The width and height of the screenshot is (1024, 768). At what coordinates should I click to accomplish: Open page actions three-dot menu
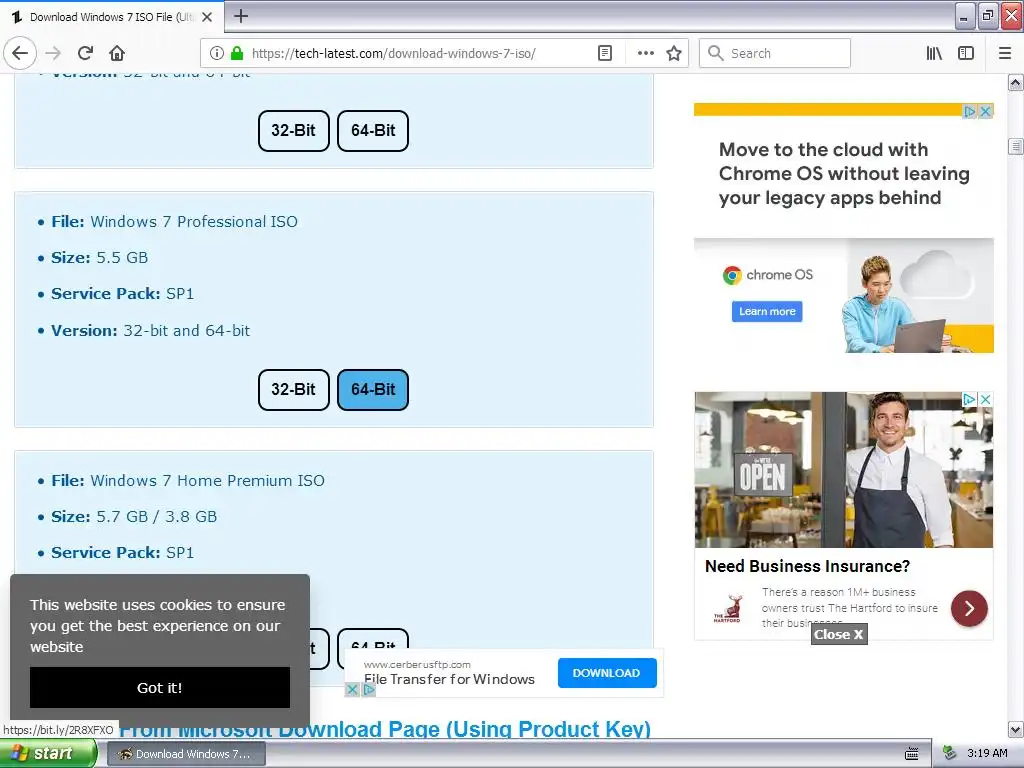[x=645, y=53]
